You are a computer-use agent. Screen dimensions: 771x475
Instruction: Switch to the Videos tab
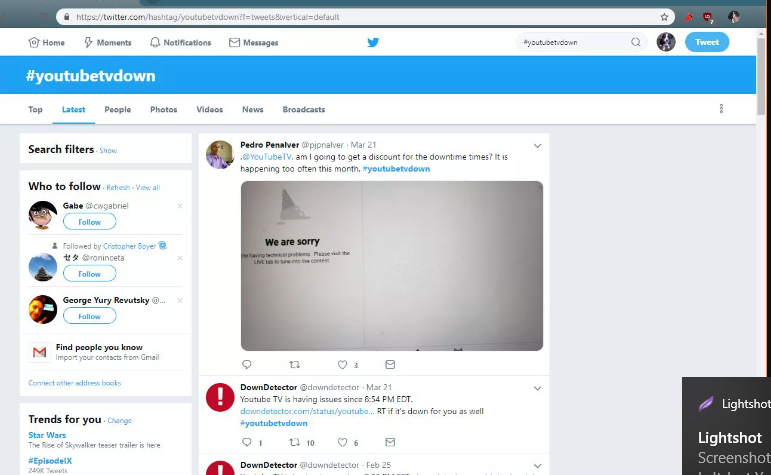[209, 109]
